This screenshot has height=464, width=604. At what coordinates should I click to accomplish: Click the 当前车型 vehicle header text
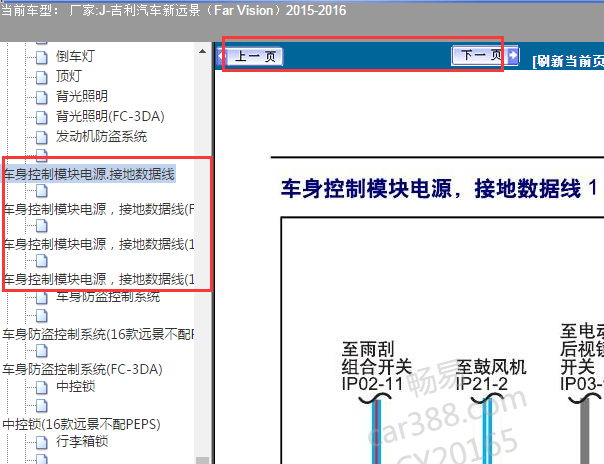pos(173,10)
